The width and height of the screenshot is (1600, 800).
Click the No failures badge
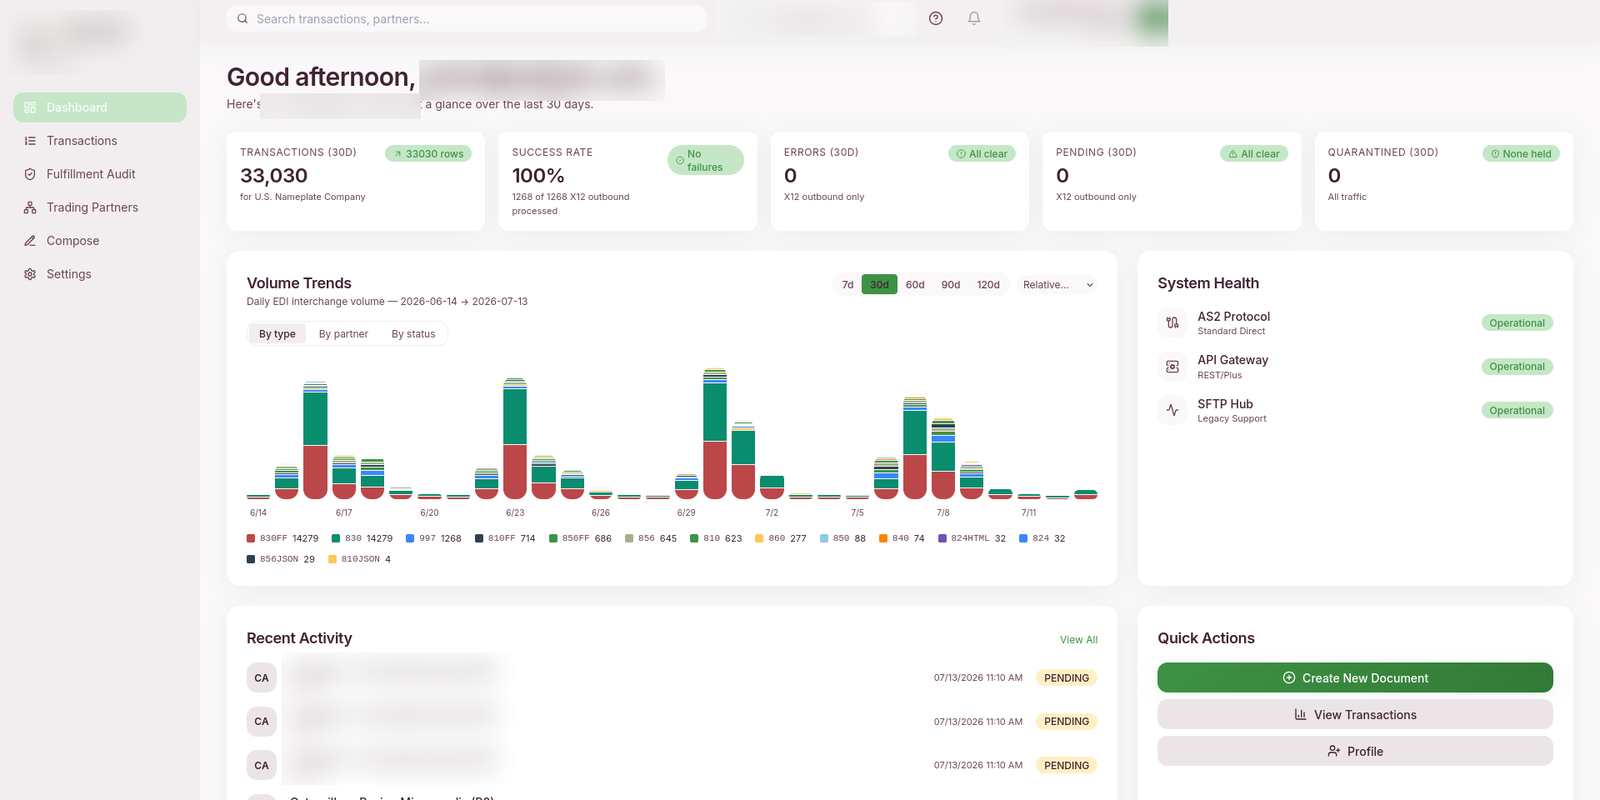[705, 160]
